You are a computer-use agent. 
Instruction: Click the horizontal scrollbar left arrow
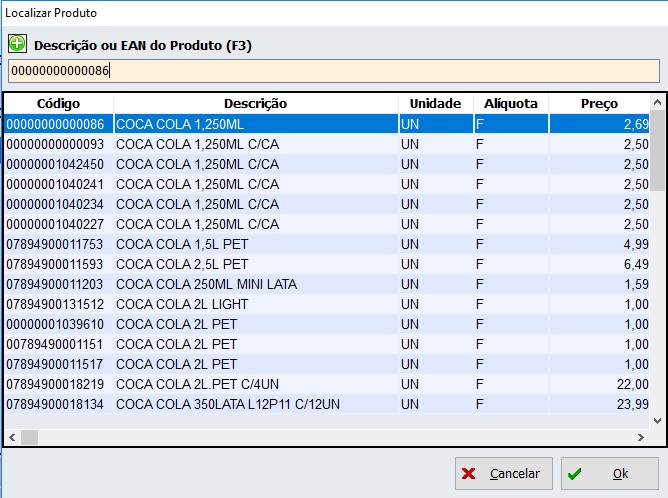pyautogui.click(x=12, y=438)
